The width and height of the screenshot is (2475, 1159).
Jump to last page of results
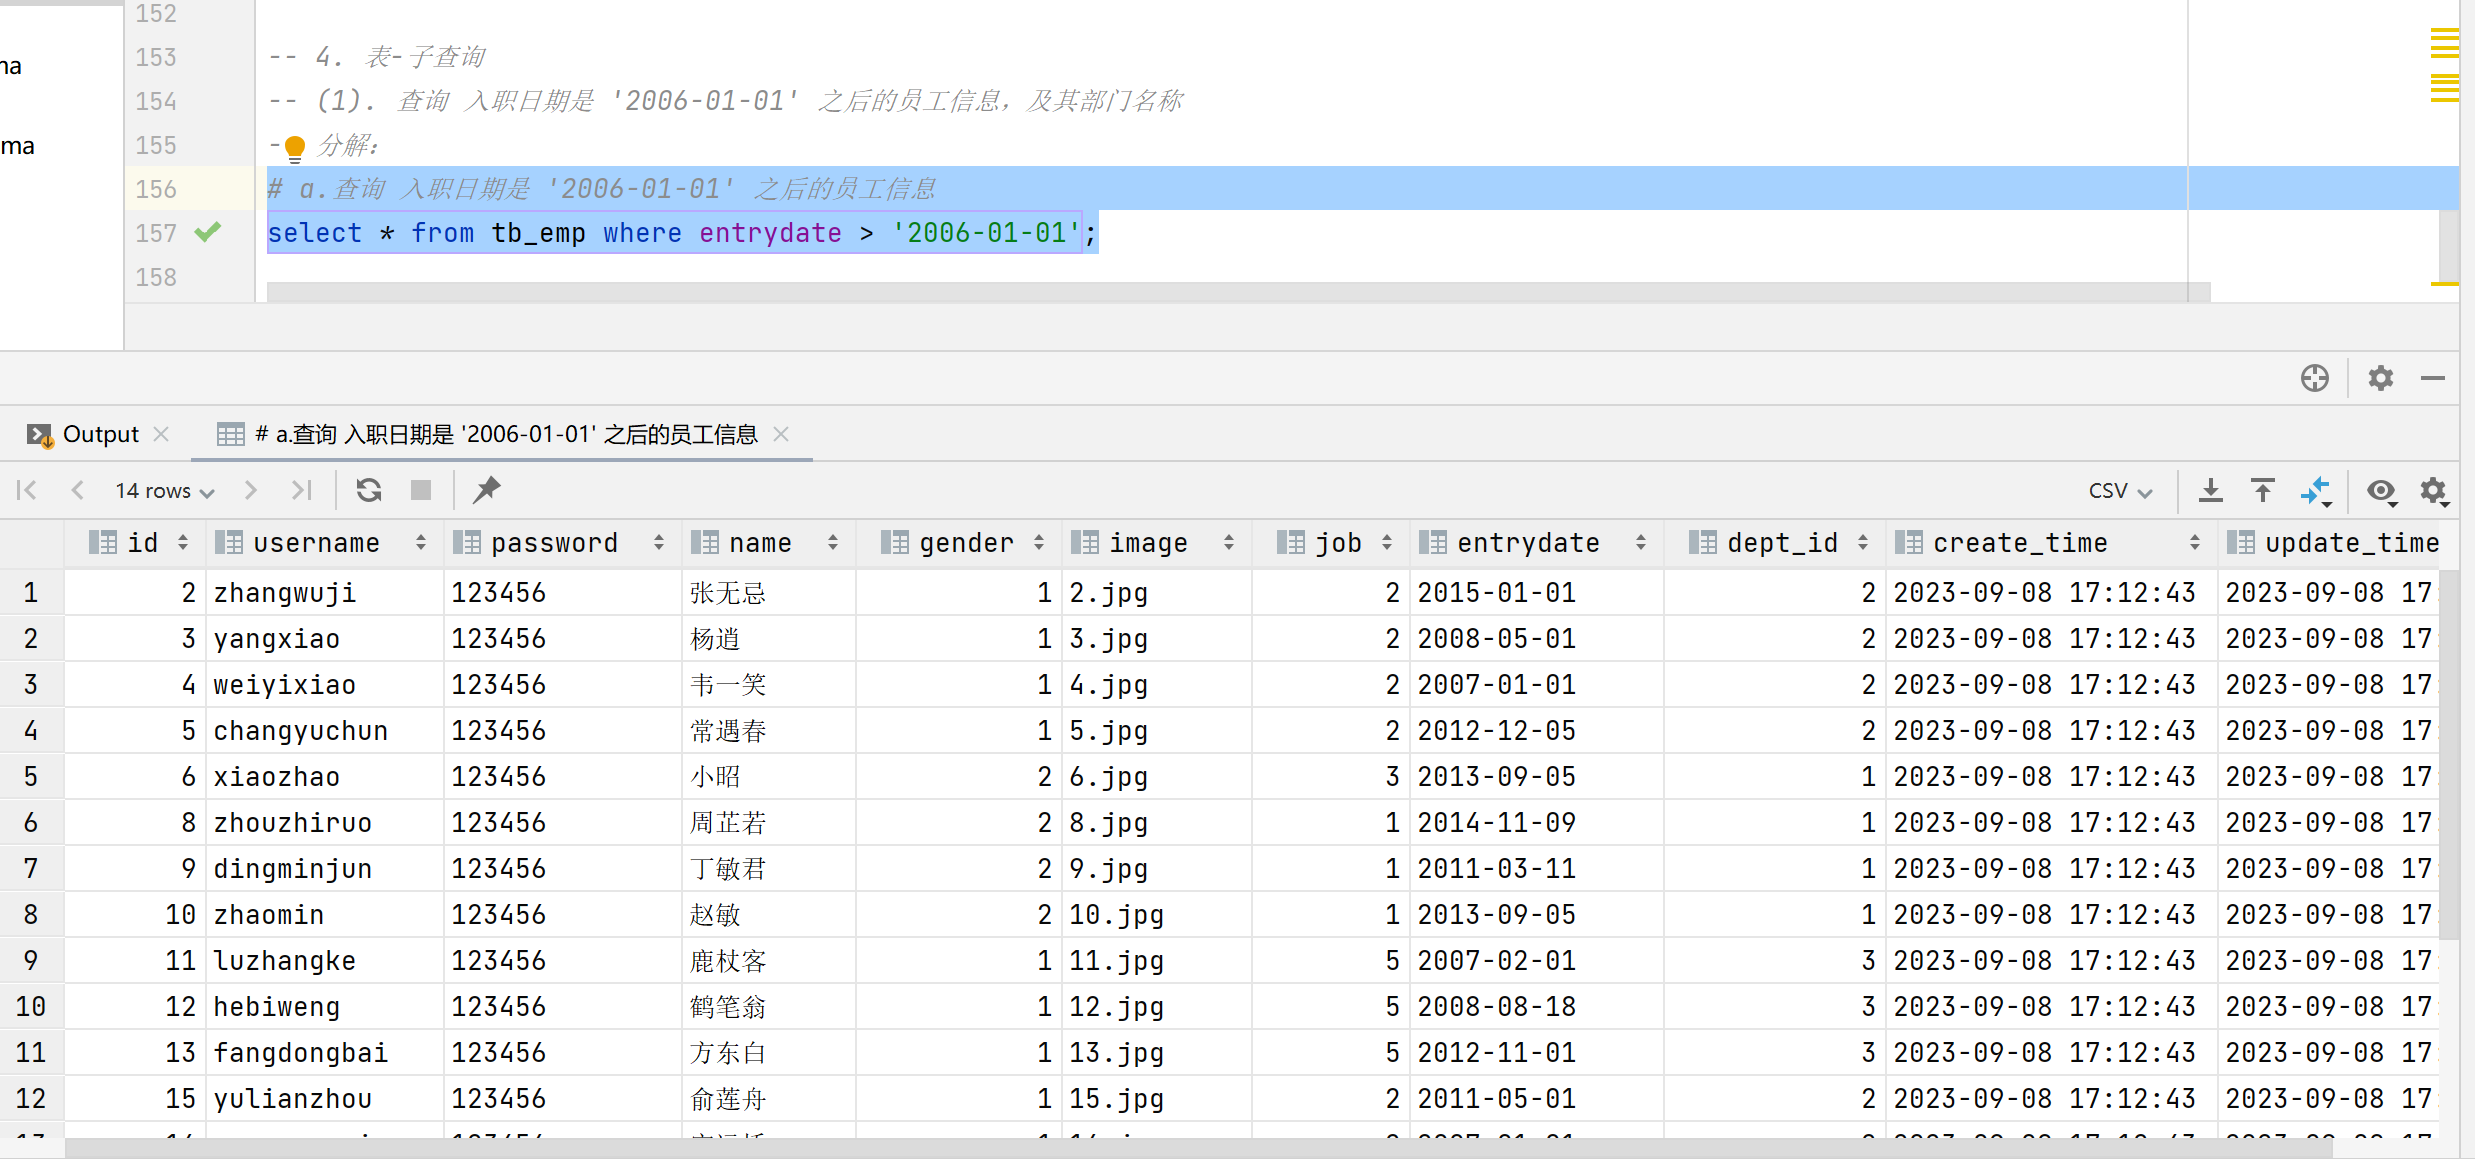click(302, 490)
